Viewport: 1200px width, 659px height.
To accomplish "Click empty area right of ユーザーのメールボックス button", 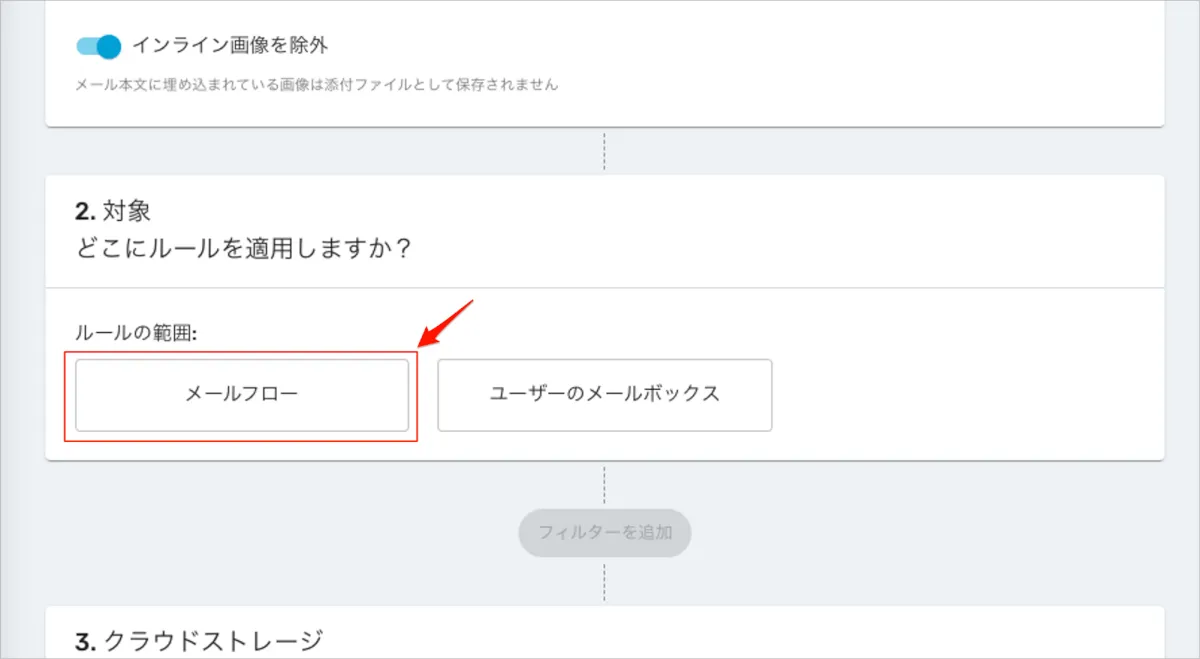I will [x=960, y=395].
